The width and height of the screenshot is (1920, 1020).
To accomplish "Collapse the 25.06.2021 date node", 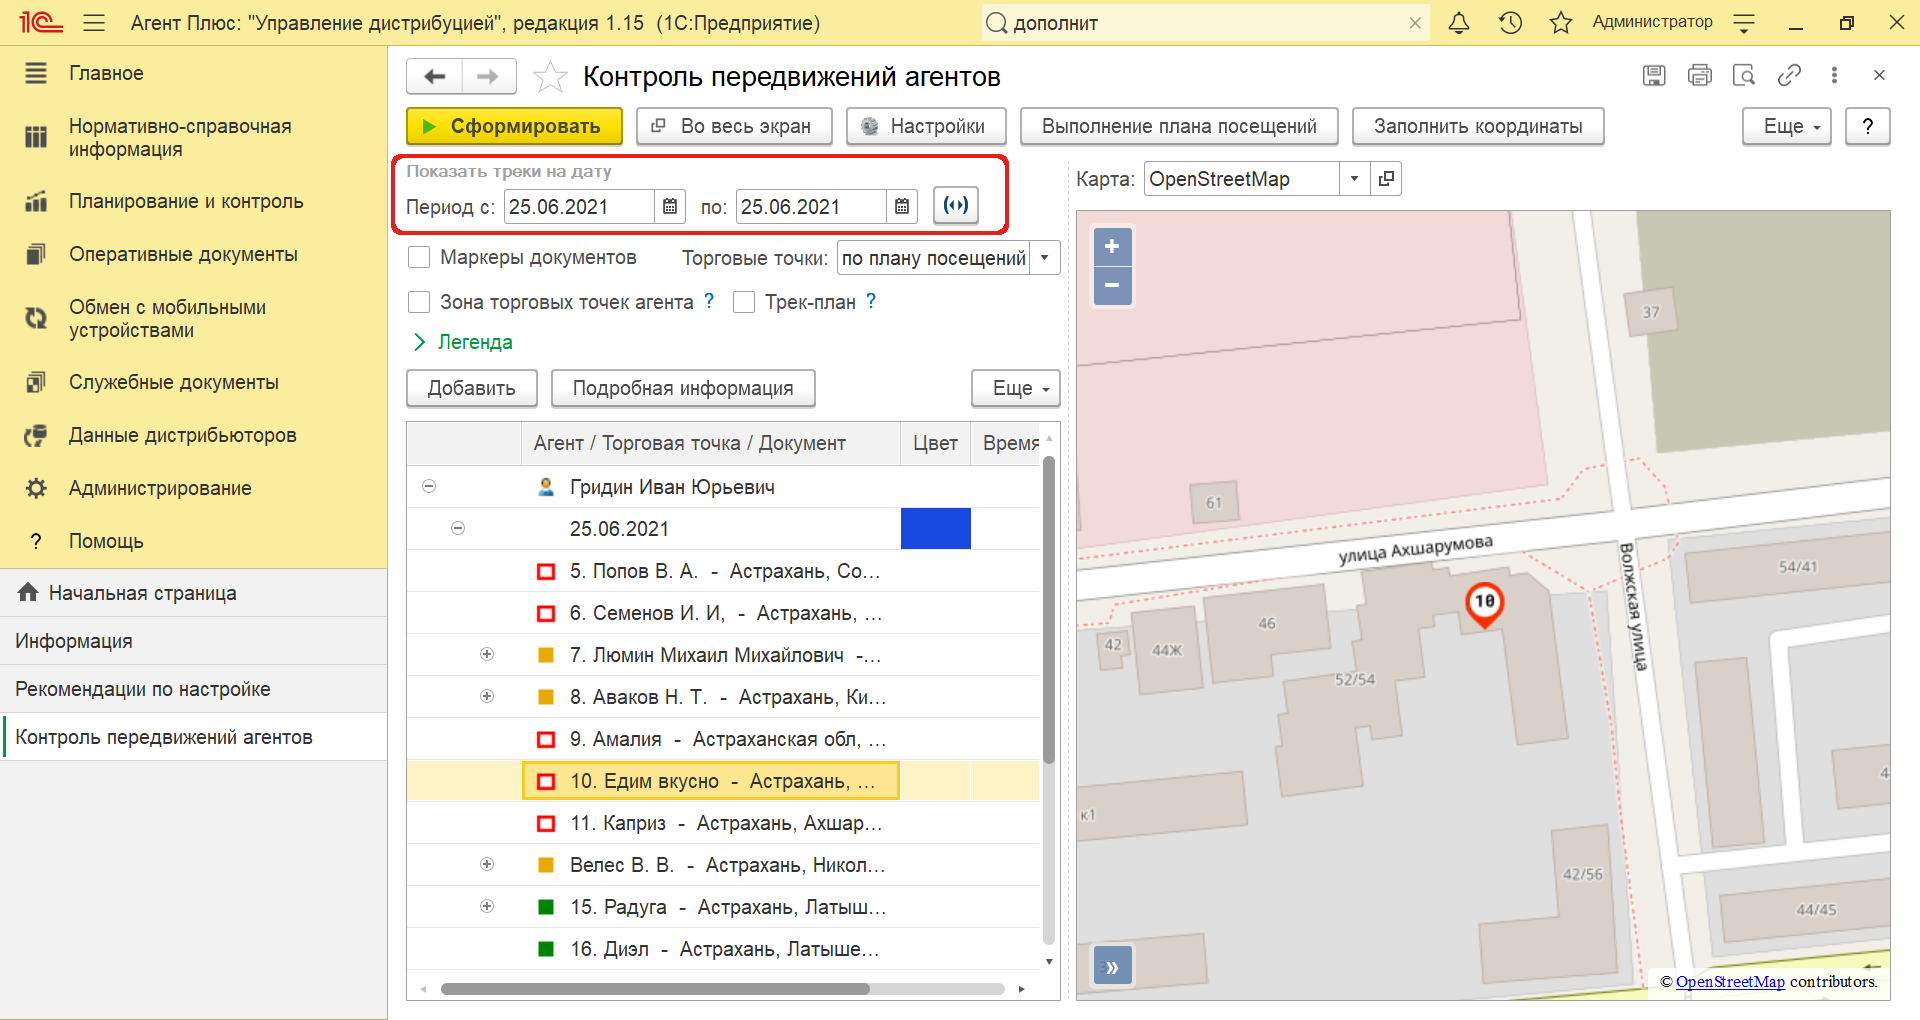I will [x=458, y=528].
